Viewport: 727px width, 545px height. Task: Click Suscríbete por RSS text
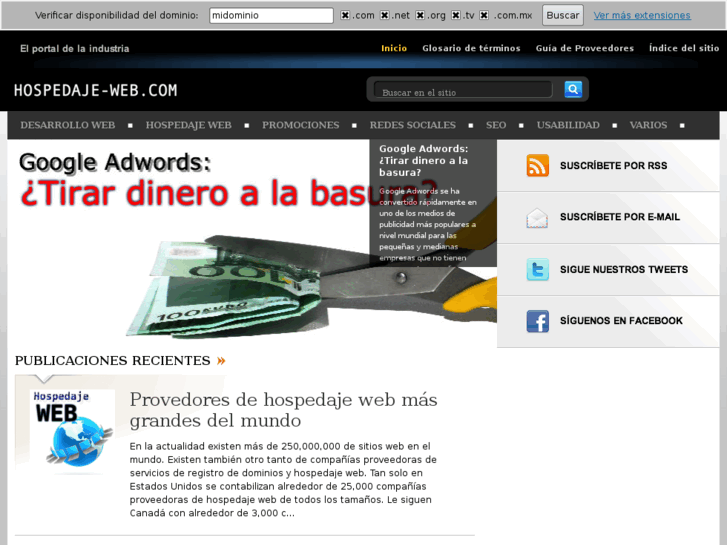pos(613,166)
